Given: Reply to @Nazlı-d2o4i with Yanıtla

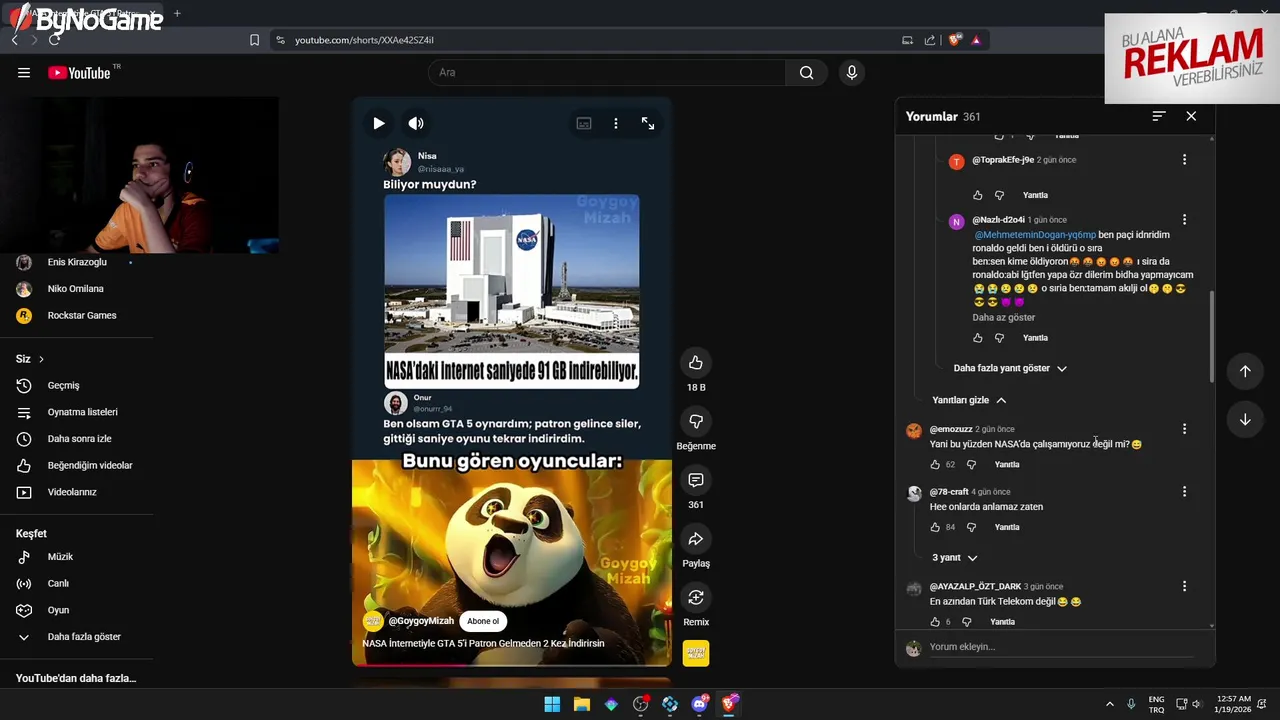Looking at the screenshot, I should (x=1035, y=338).
